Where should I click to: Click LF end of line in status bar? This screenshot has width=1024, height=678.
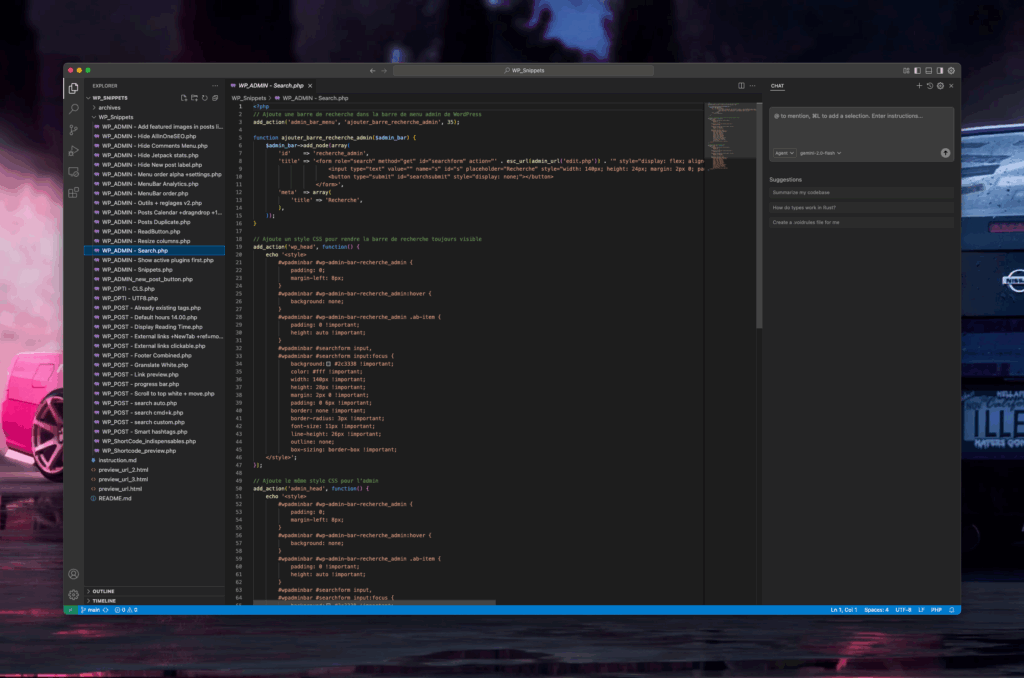pyautogui.click(x=921, y=610)
